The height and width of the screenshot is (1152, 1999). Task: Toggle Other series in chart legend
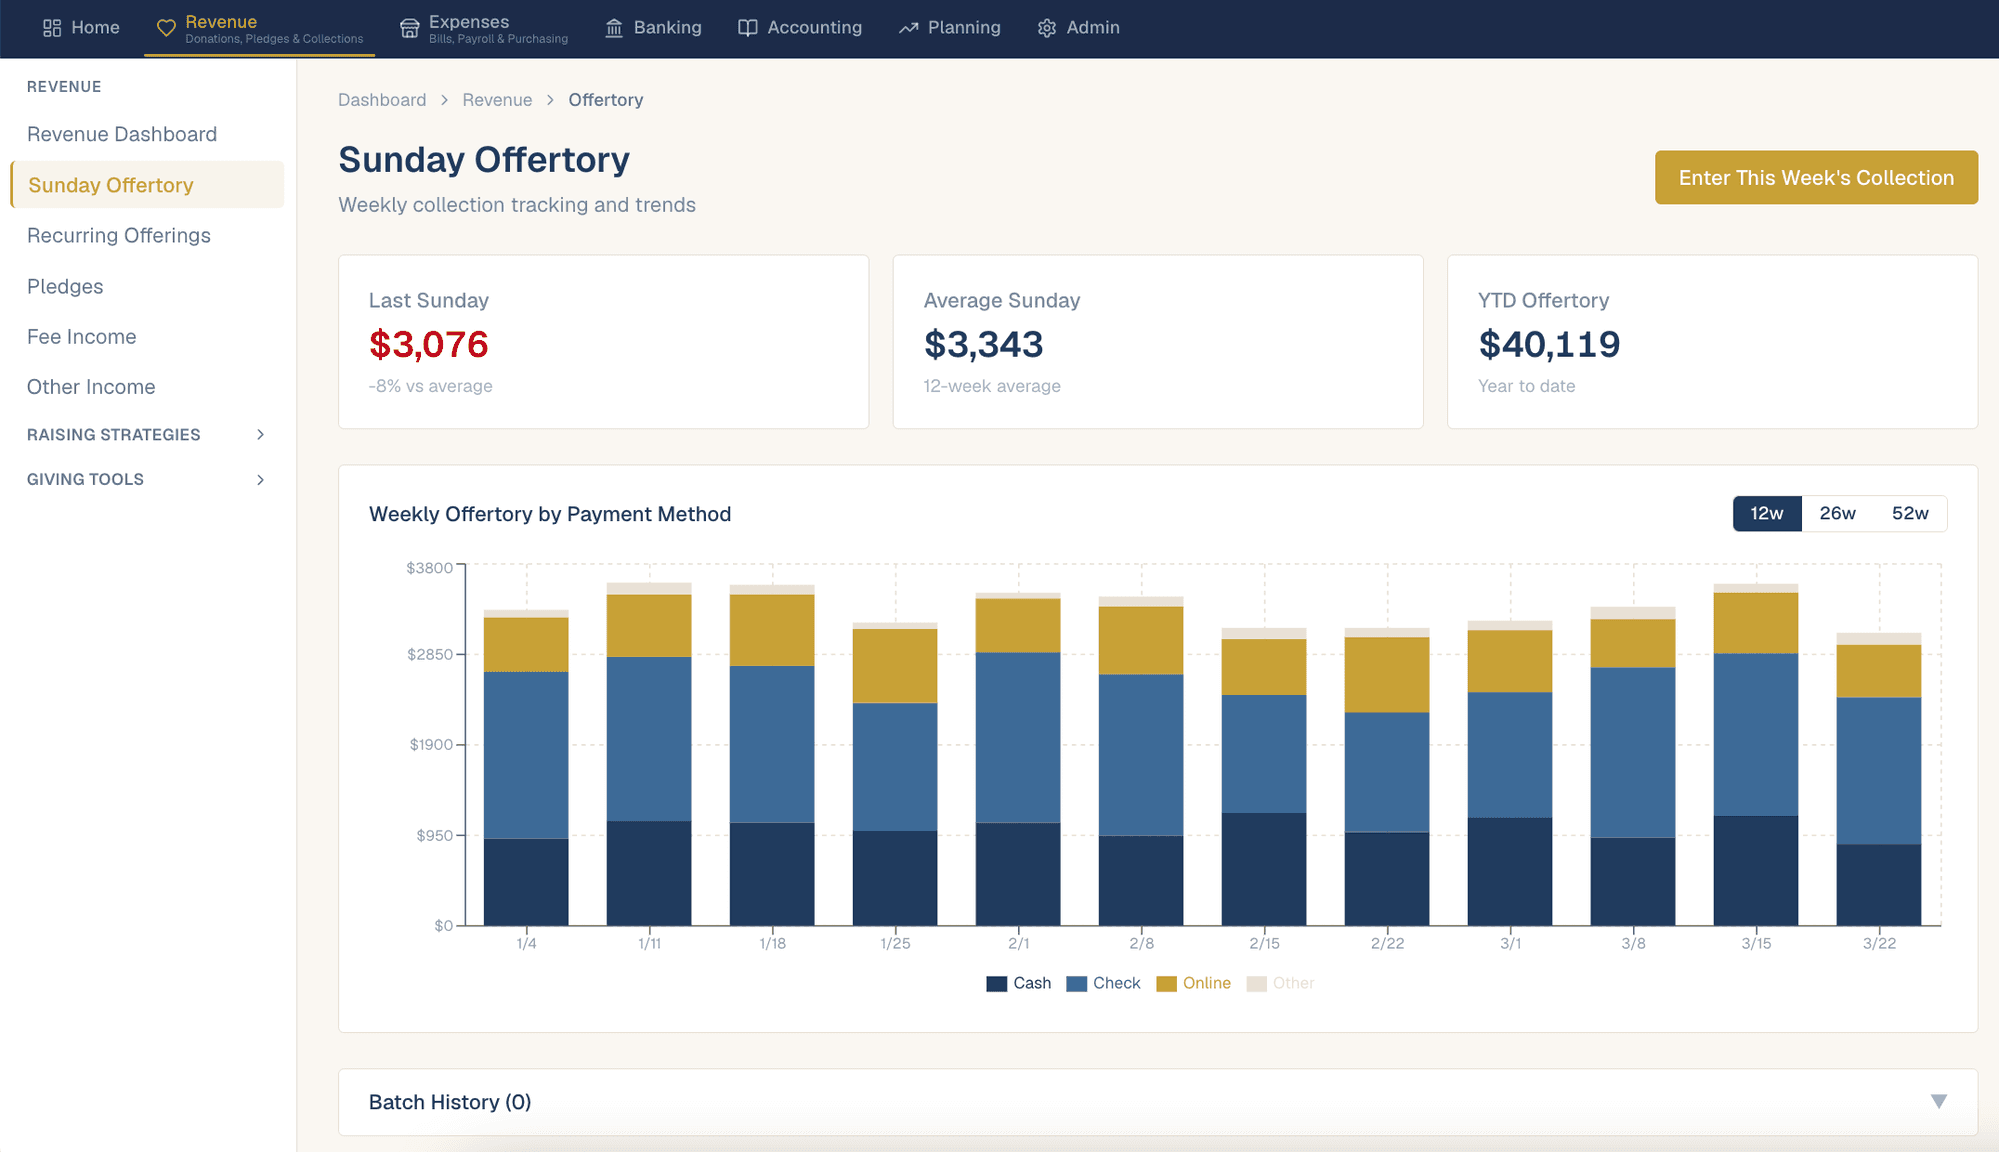pos(1280,983)
